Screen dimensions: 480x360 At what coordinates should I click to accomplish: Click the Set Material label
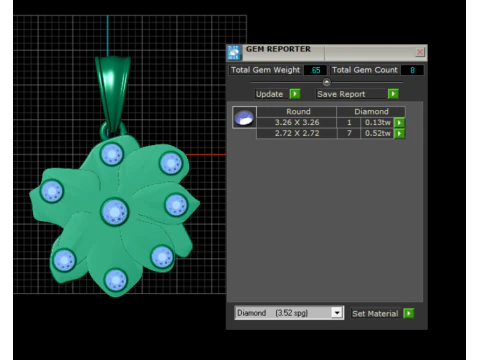pyautogui.click(x=375, y=313)
